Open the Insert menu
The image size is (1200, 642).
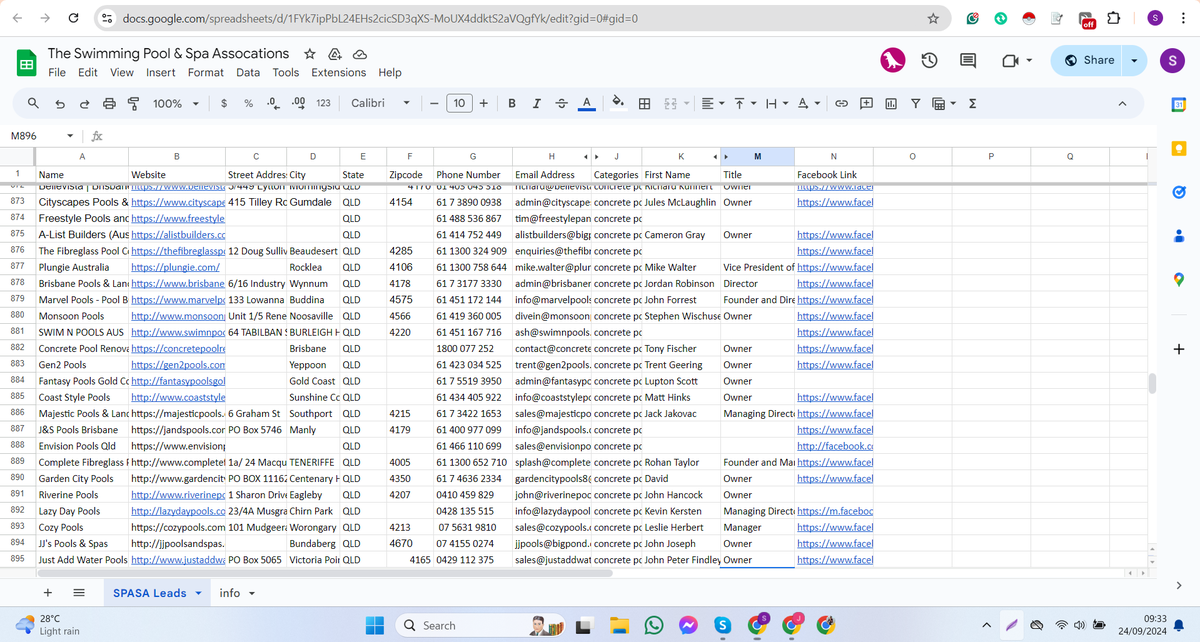pyautogui.click(x=161, y=72)
